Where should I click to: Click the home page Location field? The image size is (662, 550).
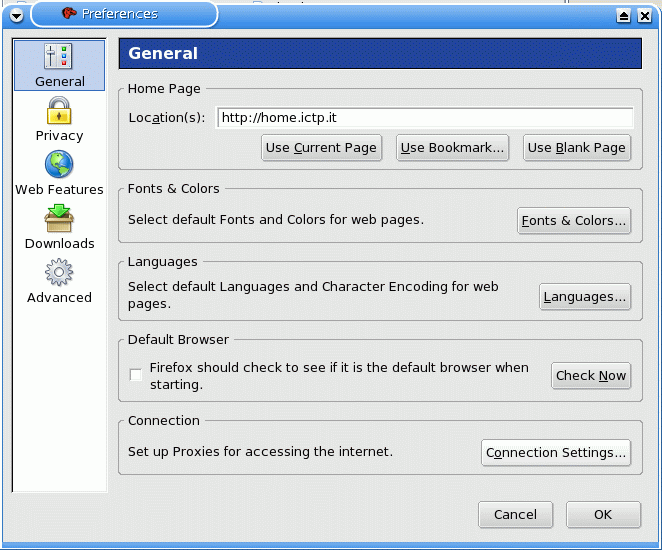[x=425, y=118]
